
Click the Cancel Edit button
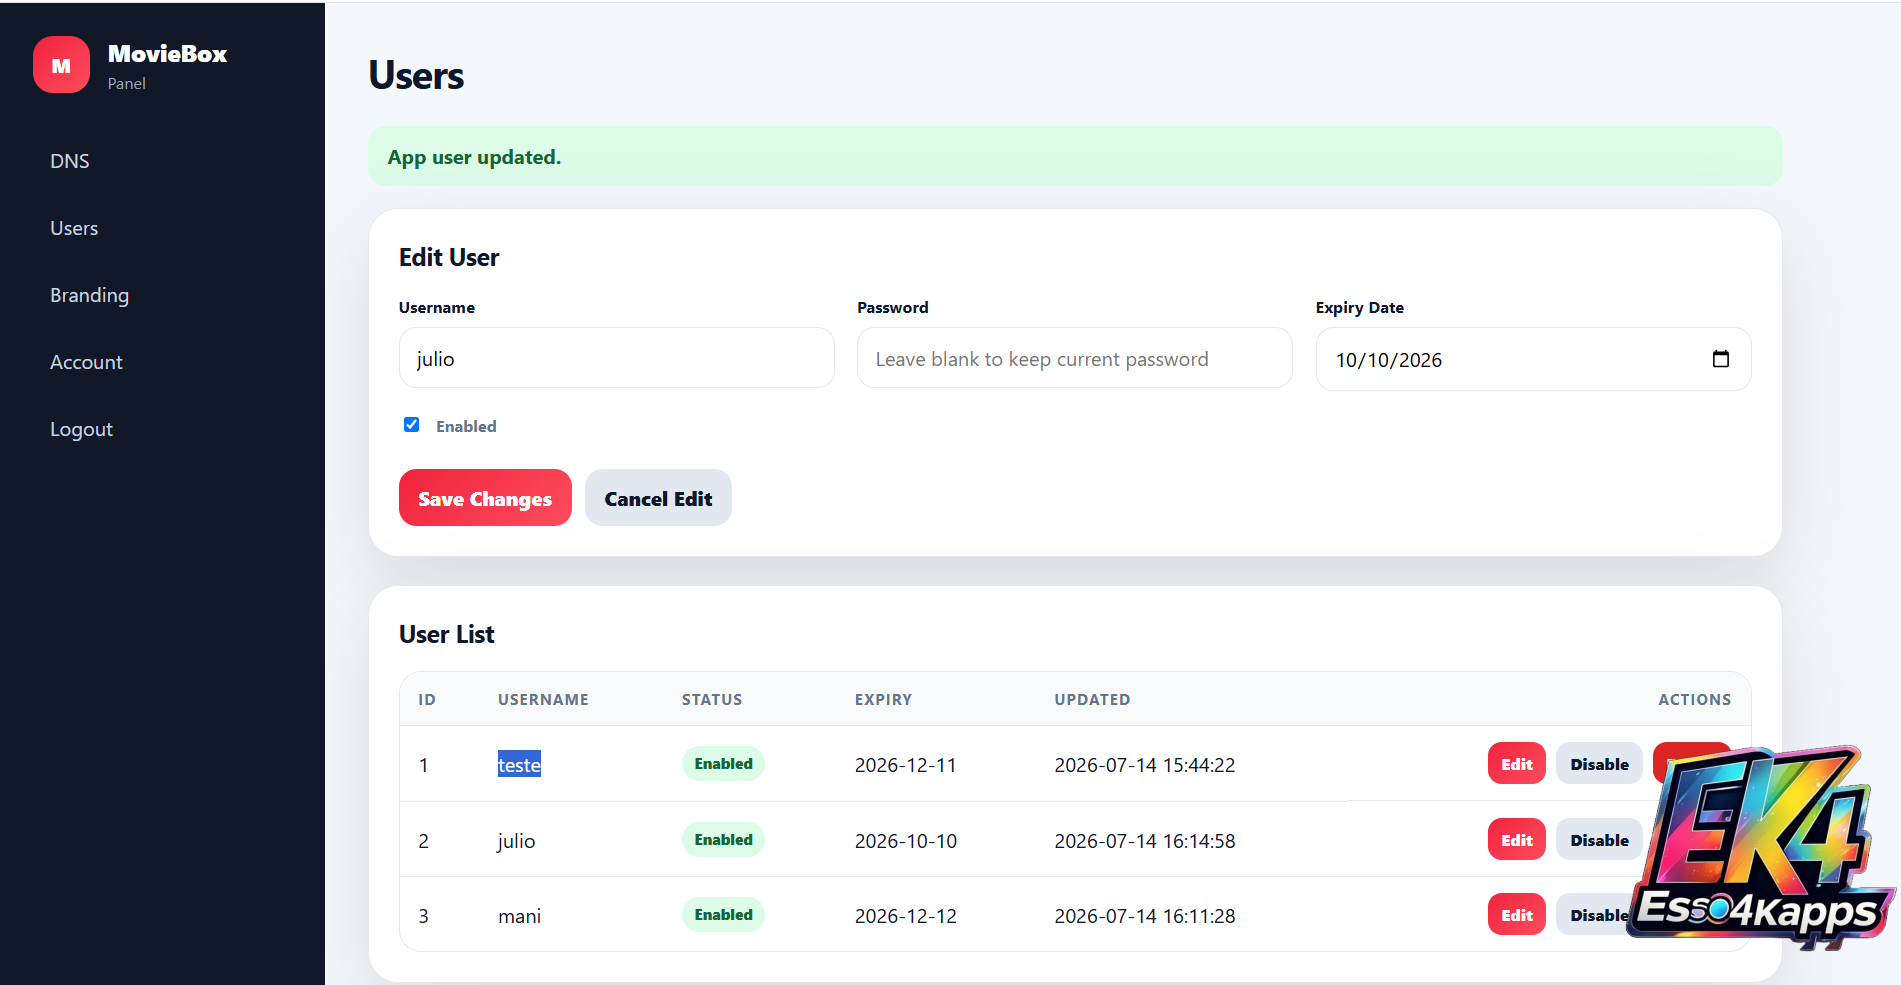(x=658, y=498)
